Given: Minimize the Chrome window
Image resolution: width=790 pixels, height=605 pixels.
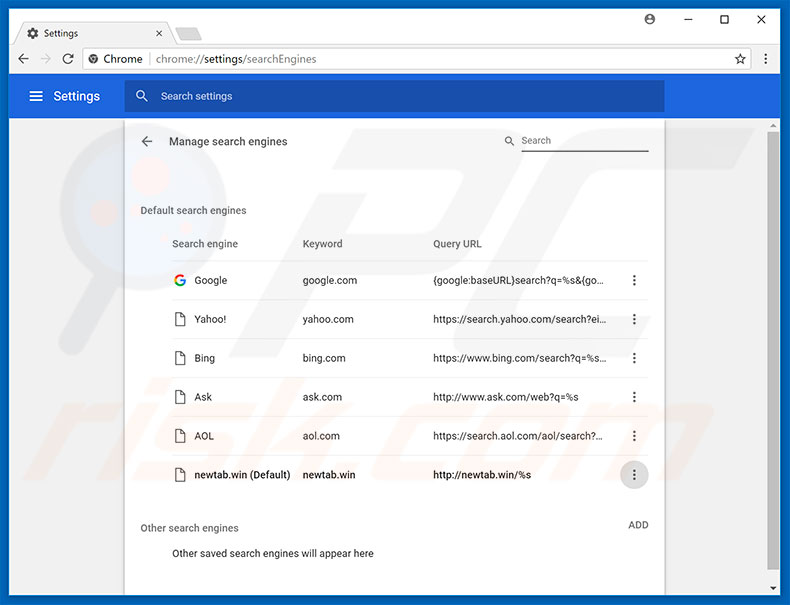Looking at the screenshot, I should click(688, 19).
